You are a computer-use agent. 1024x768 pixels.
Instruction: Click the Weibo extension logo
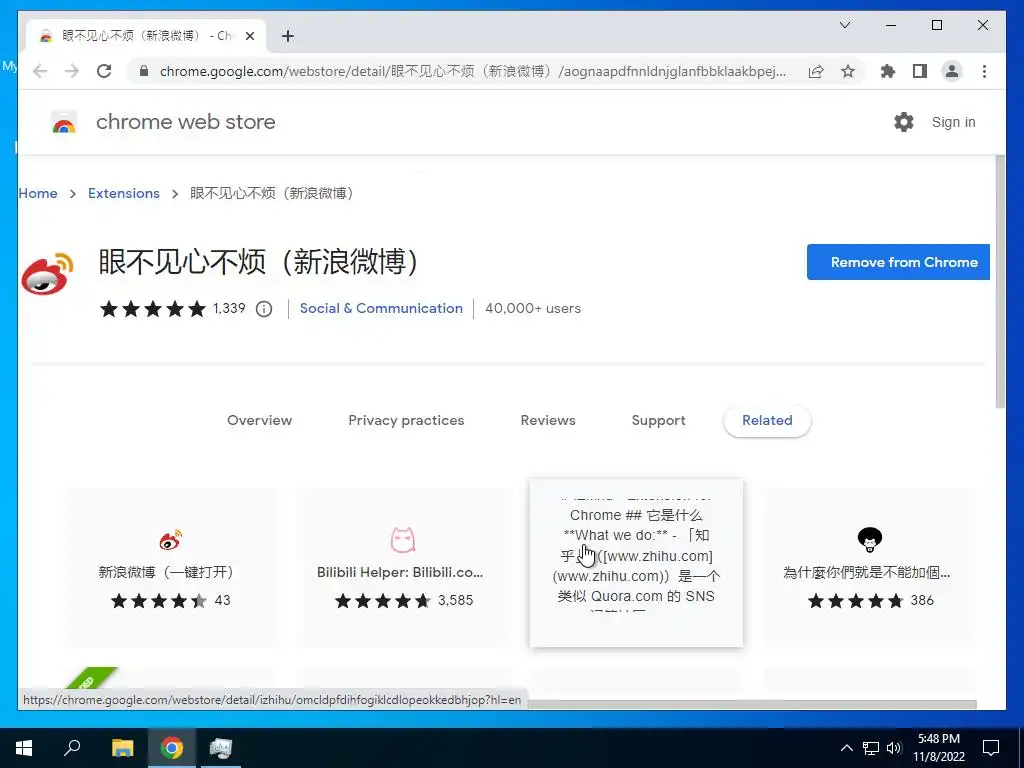tap(47, 274)
